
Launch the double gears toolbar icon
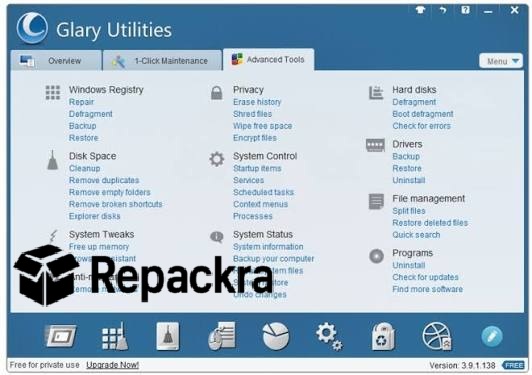point(329,336)
